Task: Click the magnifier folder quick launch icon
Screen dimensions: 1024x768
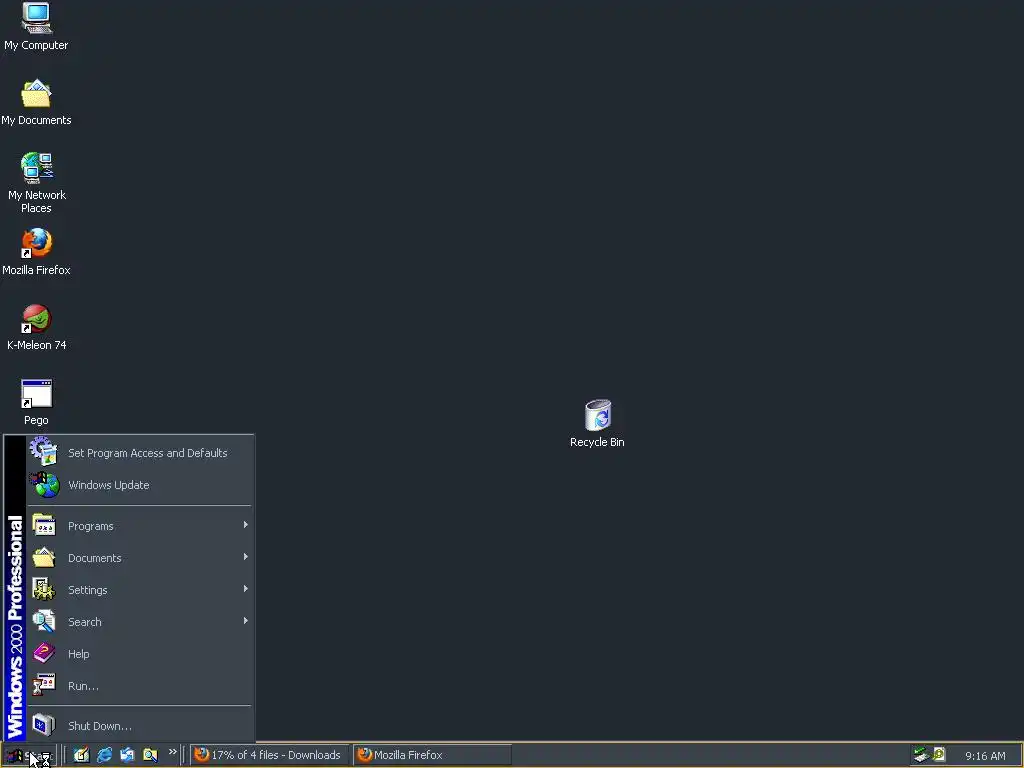Action: [150, 755]
